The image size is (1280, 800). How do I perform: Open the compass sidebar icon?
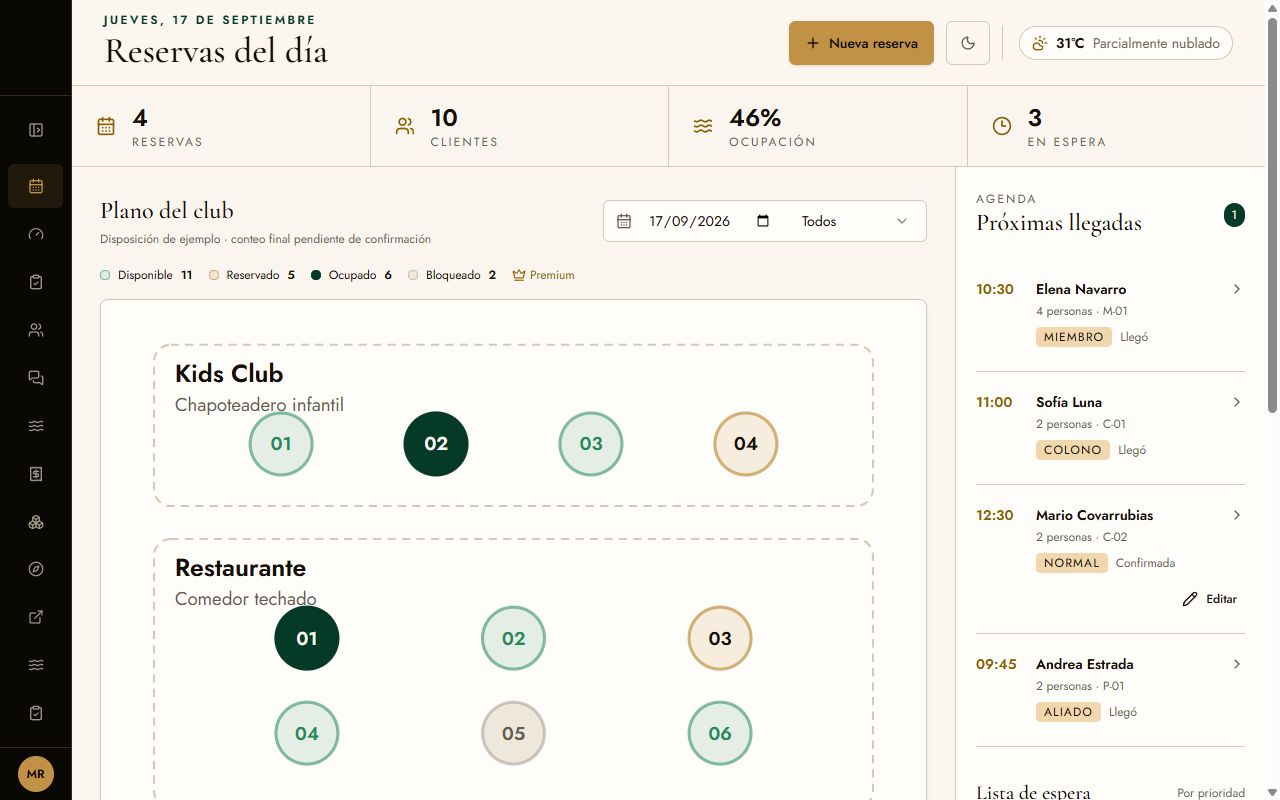point(36,569)
